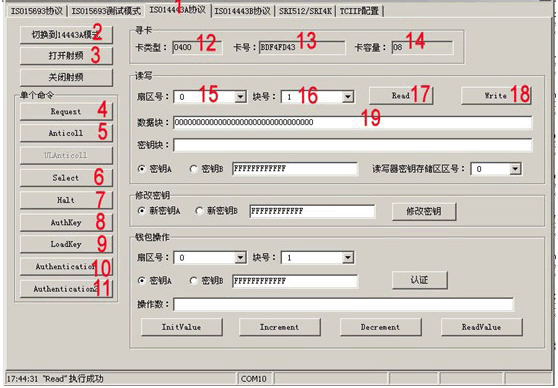The width and height of the screenshot is (558, 388).
Task: Click the LoadKey button
Action: tap(66, 244)
